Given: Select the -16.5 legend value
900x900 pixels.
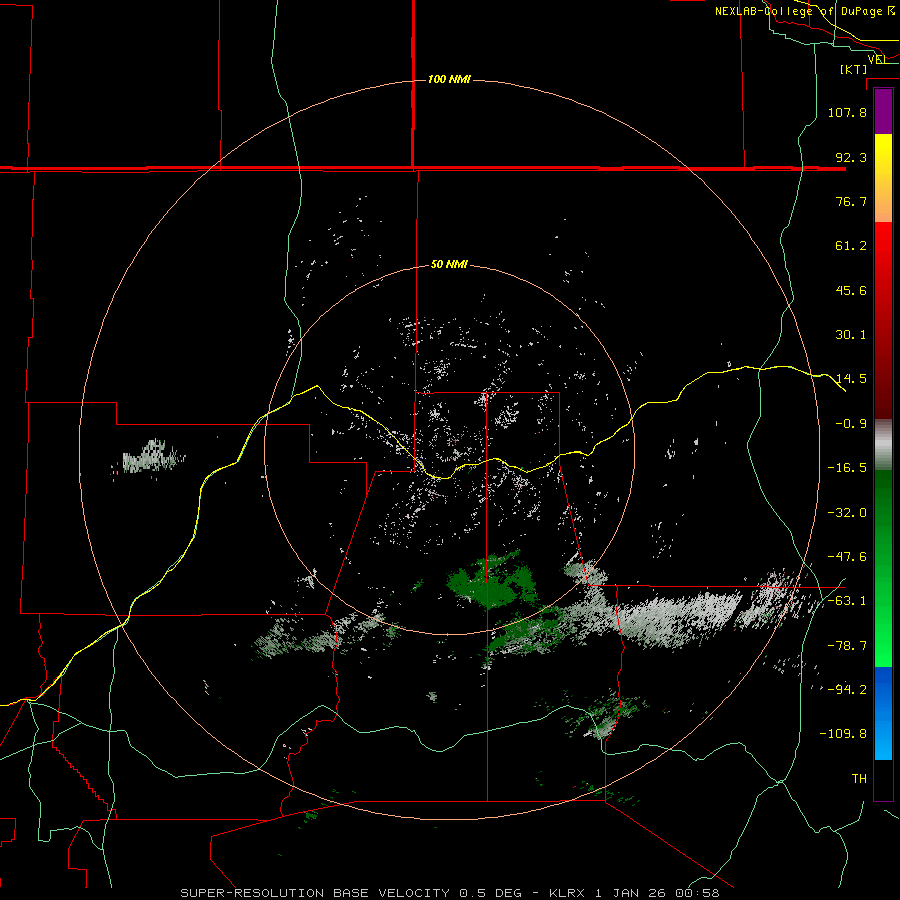Looking at the screenshot, I should tap(847, 468).
